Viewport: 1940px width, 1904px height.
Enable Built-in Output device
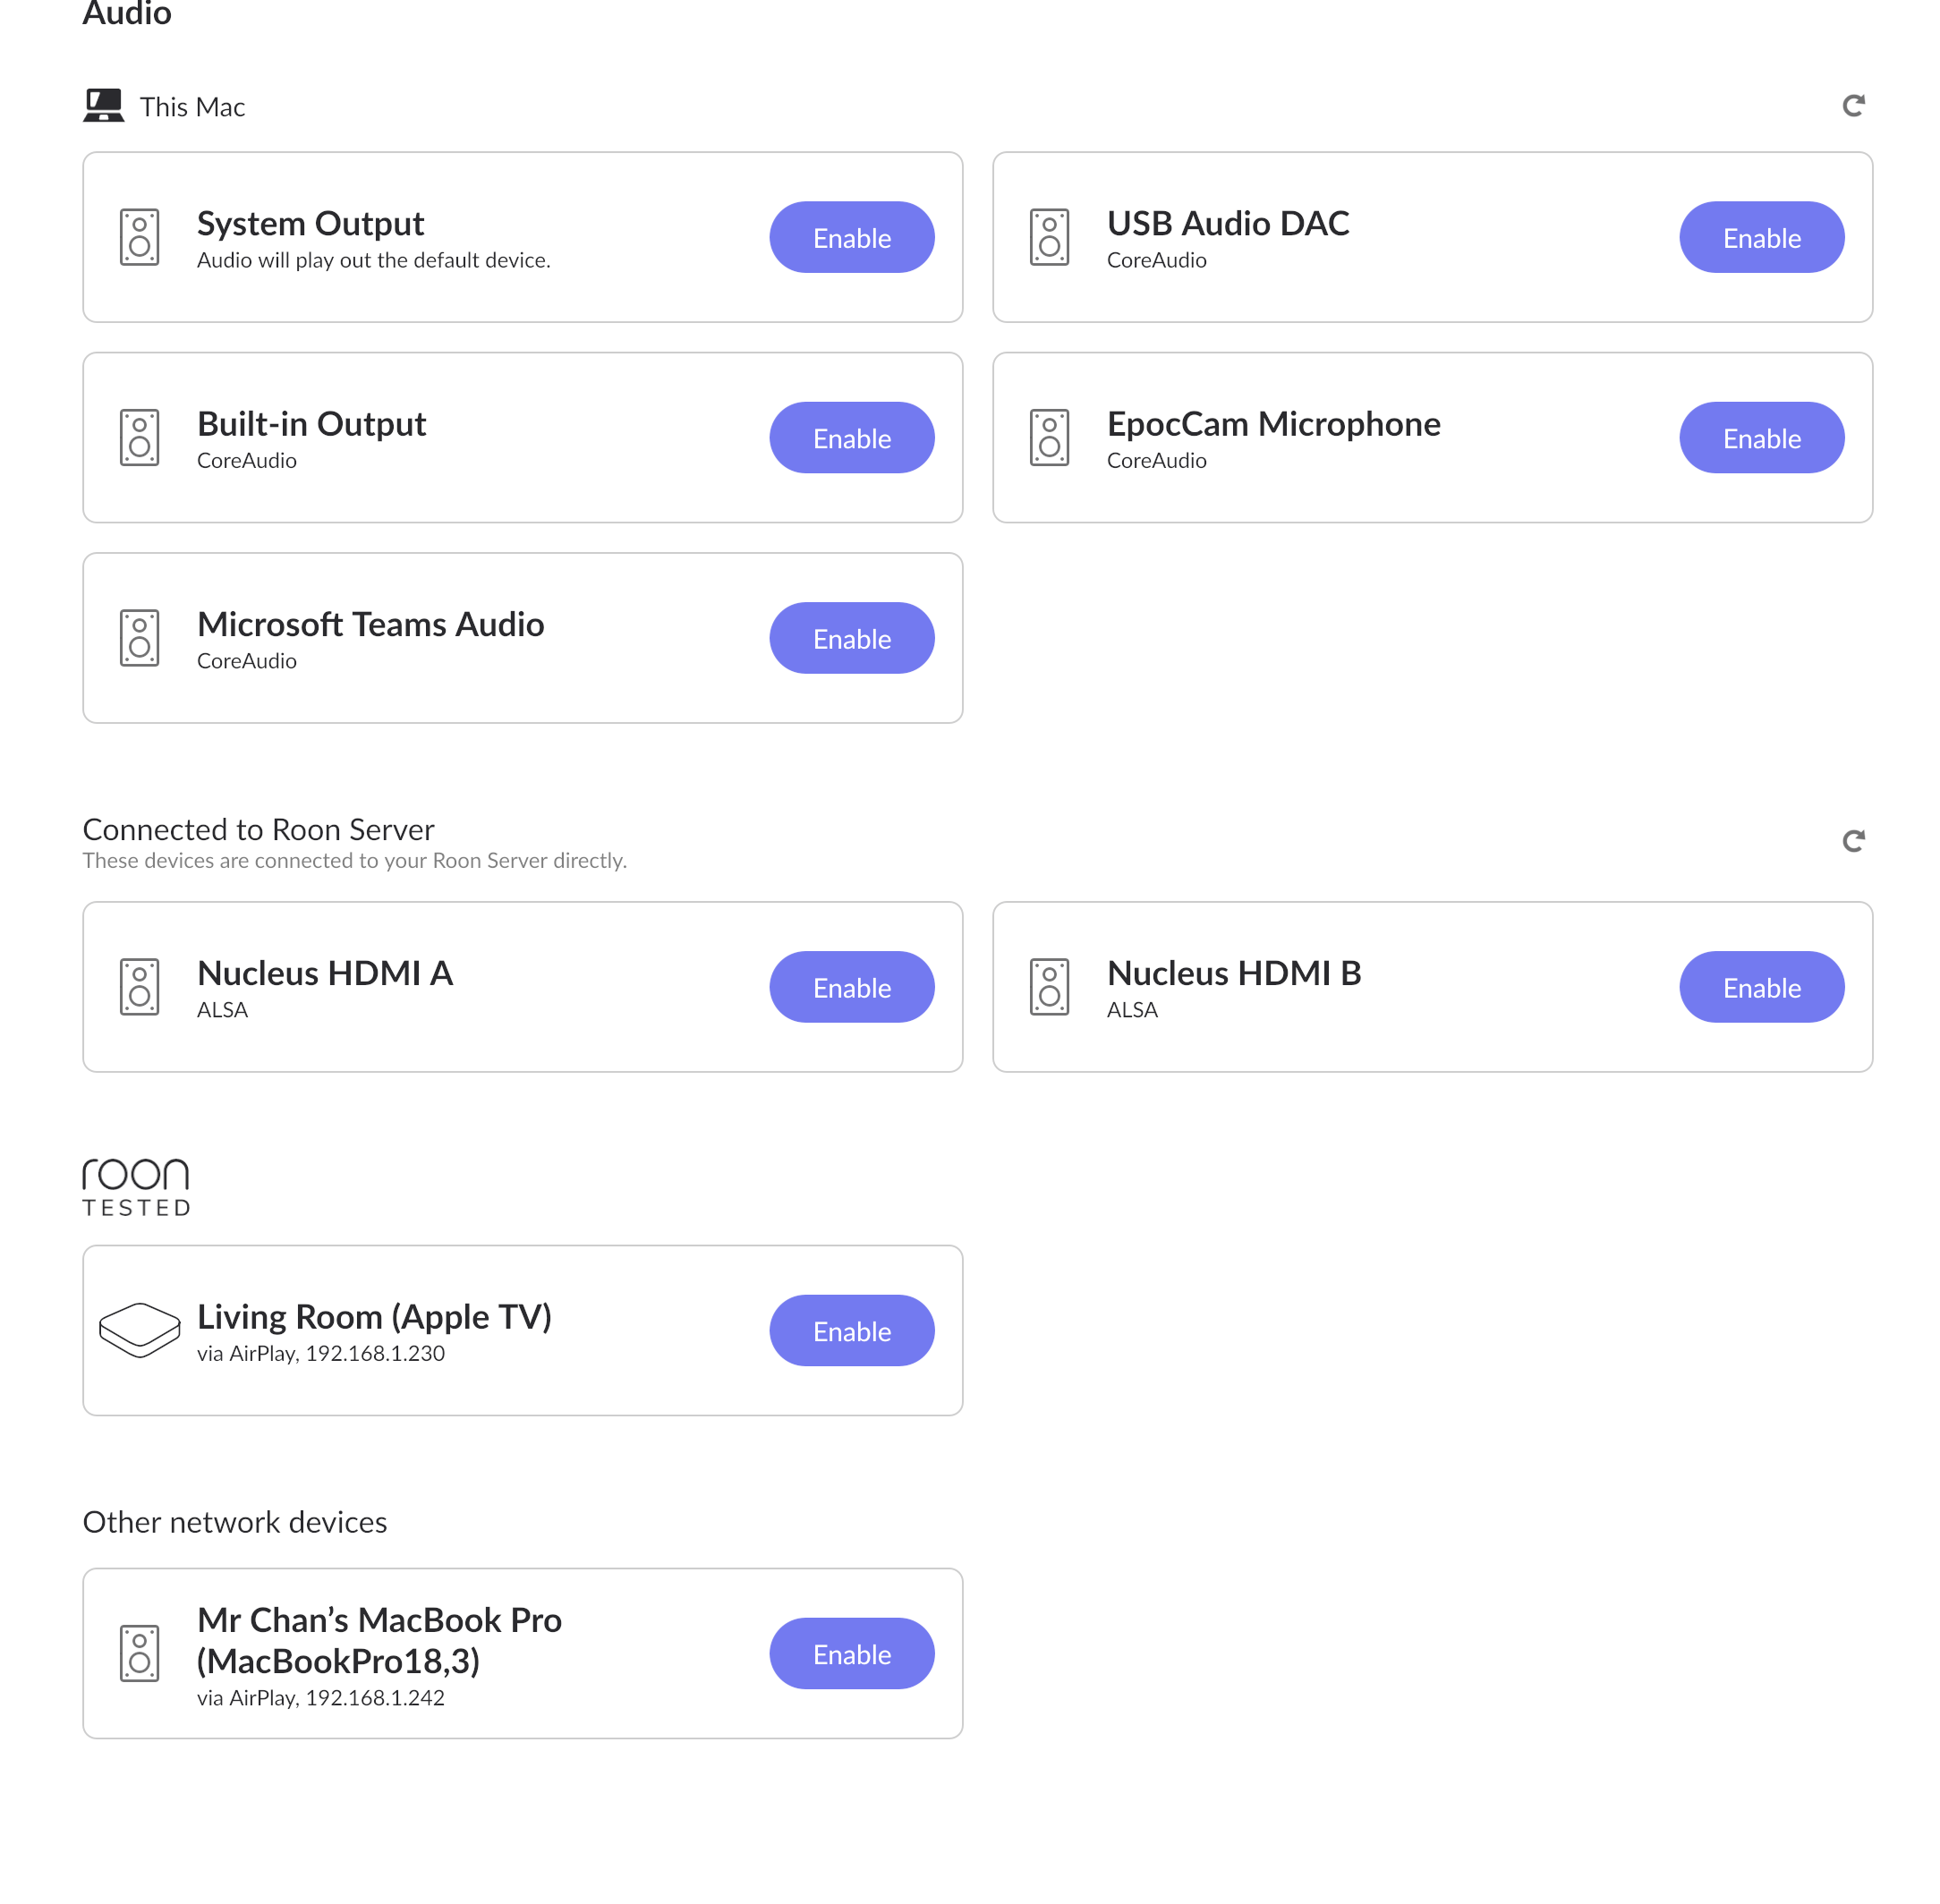point(852,438)
